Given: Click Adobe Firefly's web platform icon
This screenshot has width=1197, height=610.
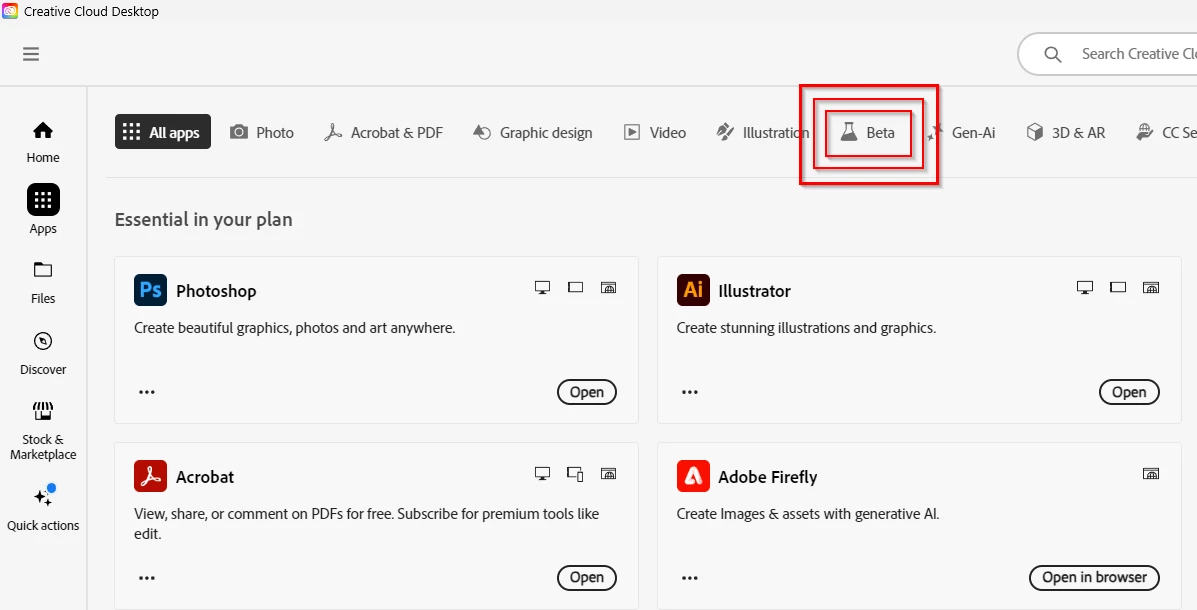Looking at the screenshot, I should tap(1151, 474).
